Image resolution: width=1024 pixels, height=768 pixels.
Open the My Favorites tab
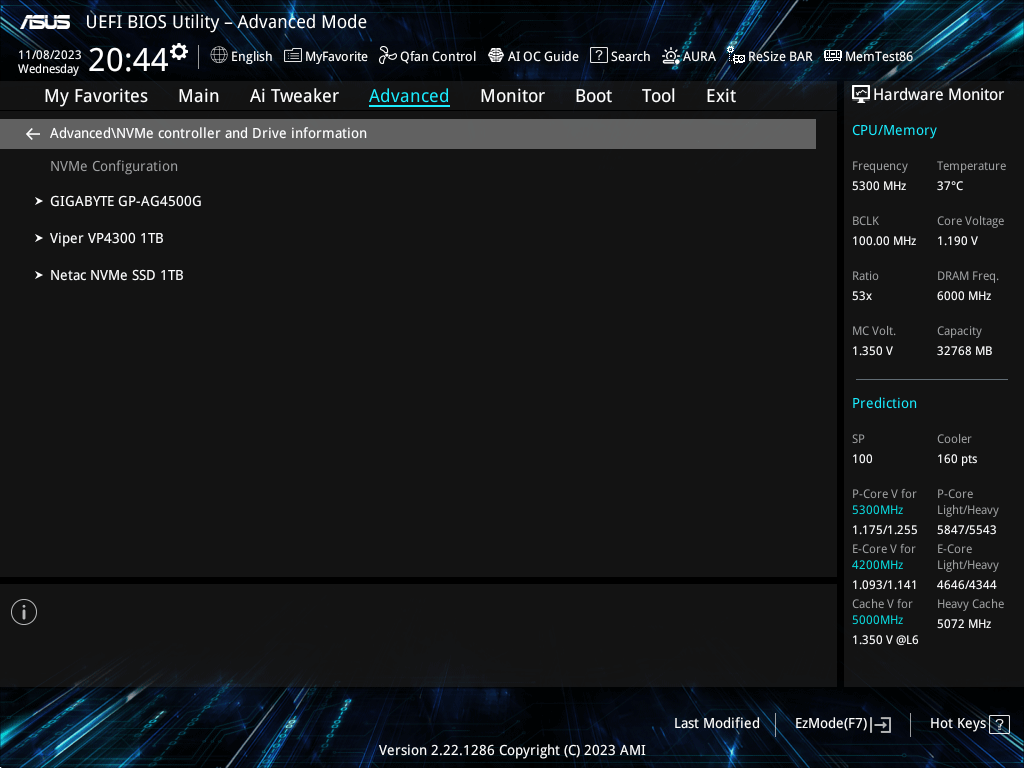(96, 96)
